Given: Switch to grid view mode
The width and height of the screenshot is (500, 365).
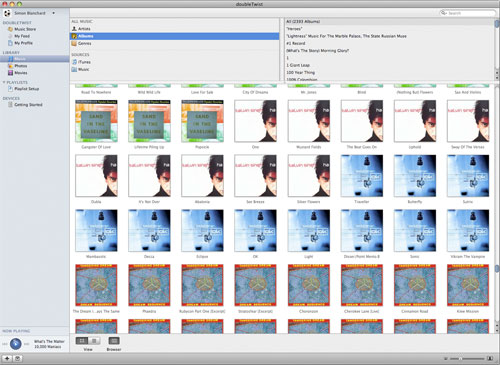Looking at the screenshot, I should (82, 341).
